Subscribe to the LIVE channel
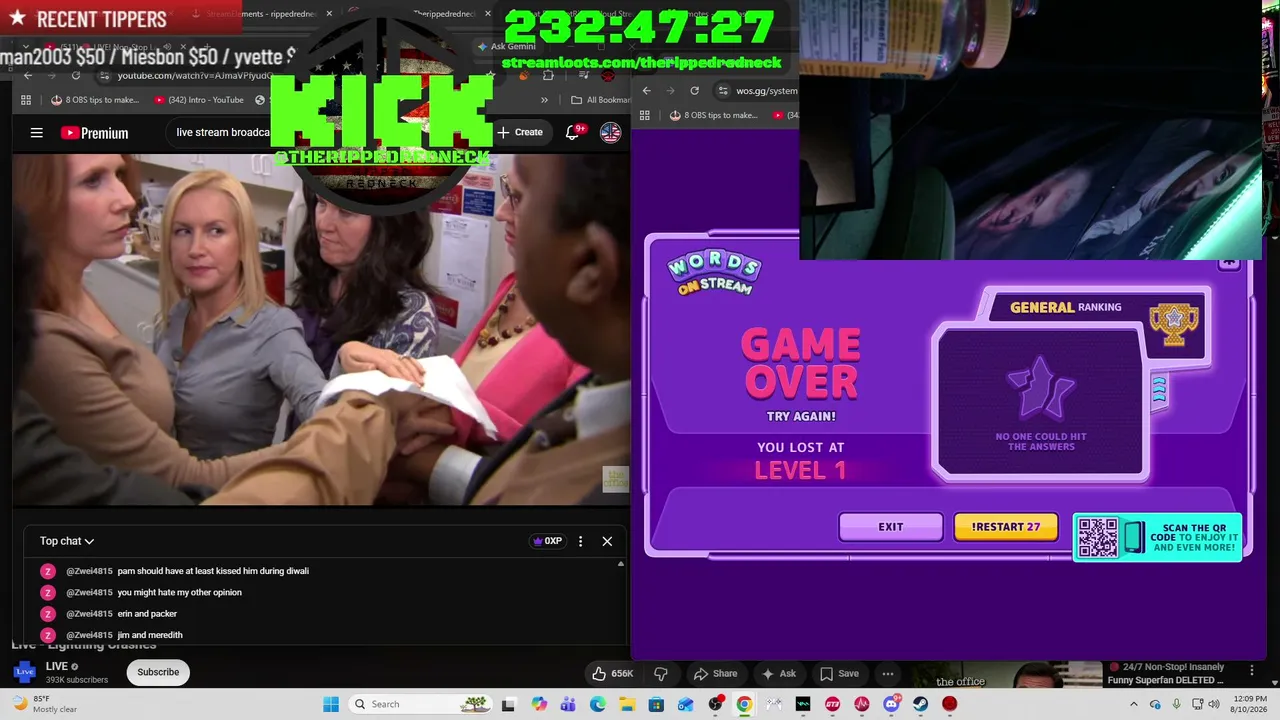This screenshot has height=720, width=1280. coord(158,672)
